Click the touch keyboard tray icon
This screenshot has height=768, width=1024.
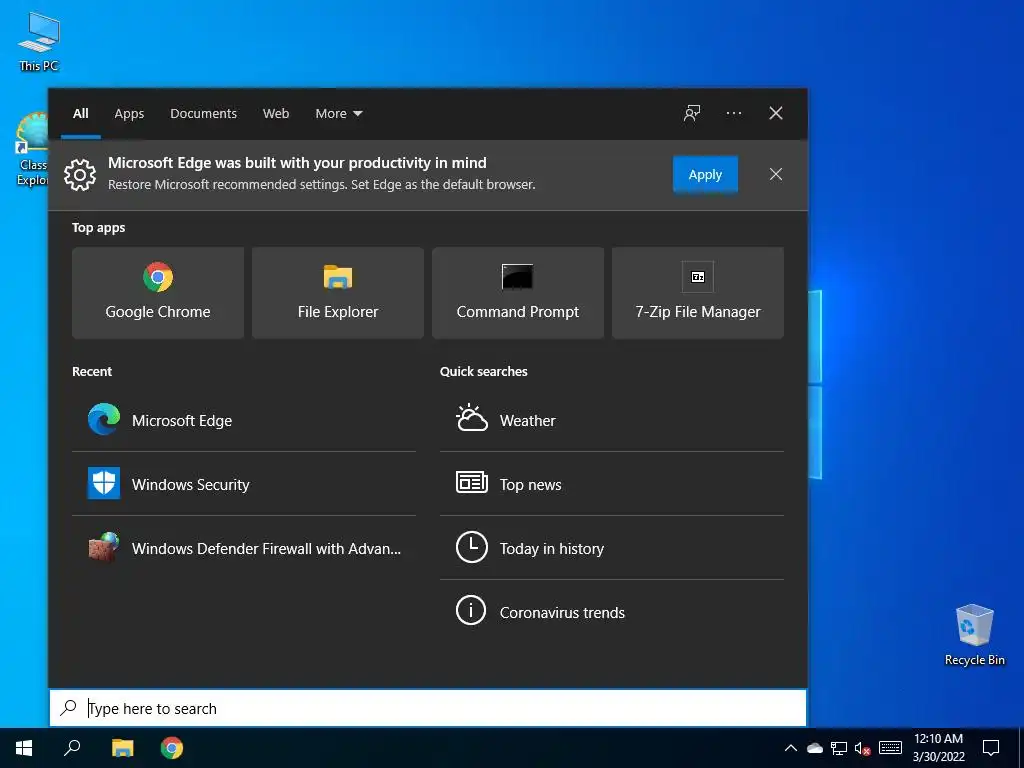[x=890, y=748]
